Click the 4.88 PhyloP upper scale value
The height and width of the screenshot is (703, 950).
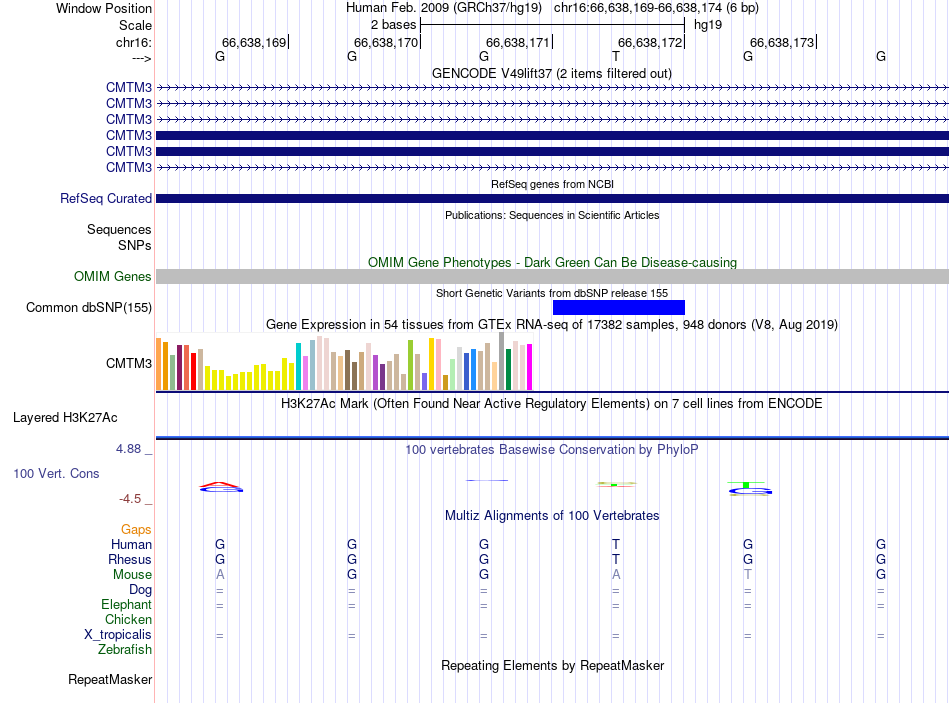tap(128, 449)
